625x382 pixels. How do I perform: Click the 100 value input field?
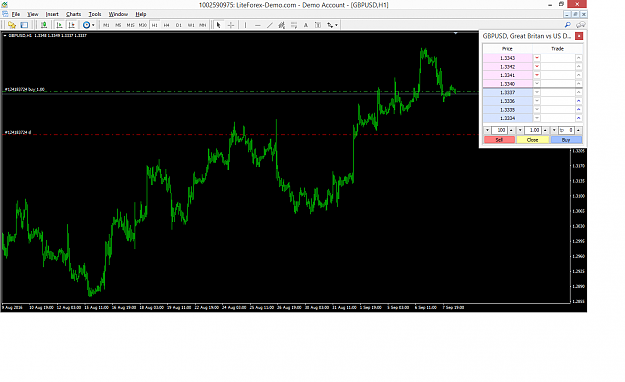pyautogui.click(x=499, y=130)
